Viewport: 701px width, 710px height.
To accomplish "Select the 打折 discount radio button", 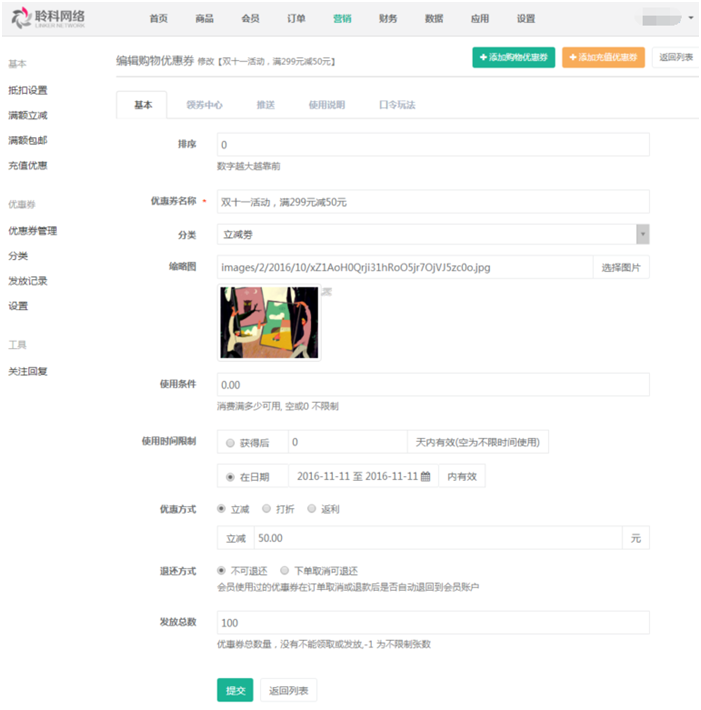I will coord(267,509).
